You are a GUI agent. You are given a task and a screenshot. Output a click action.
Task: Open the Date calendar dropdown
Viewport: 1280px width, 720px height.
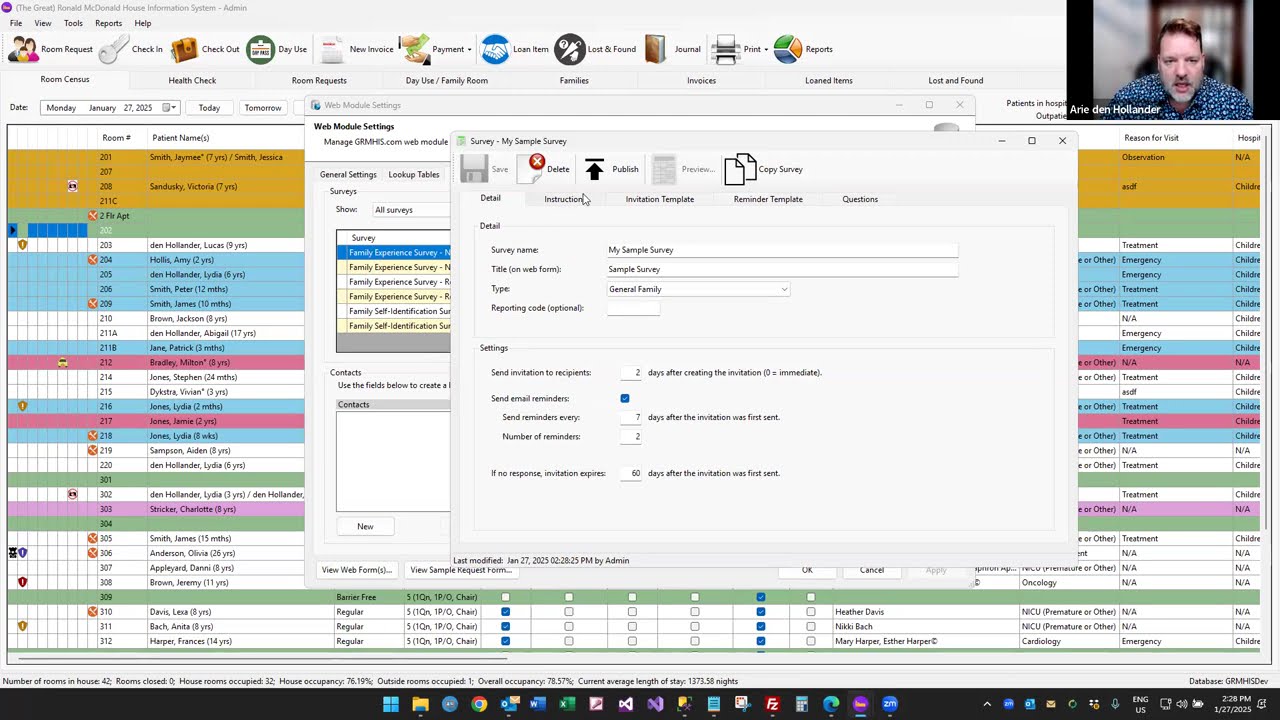click(x=170, y=108)
